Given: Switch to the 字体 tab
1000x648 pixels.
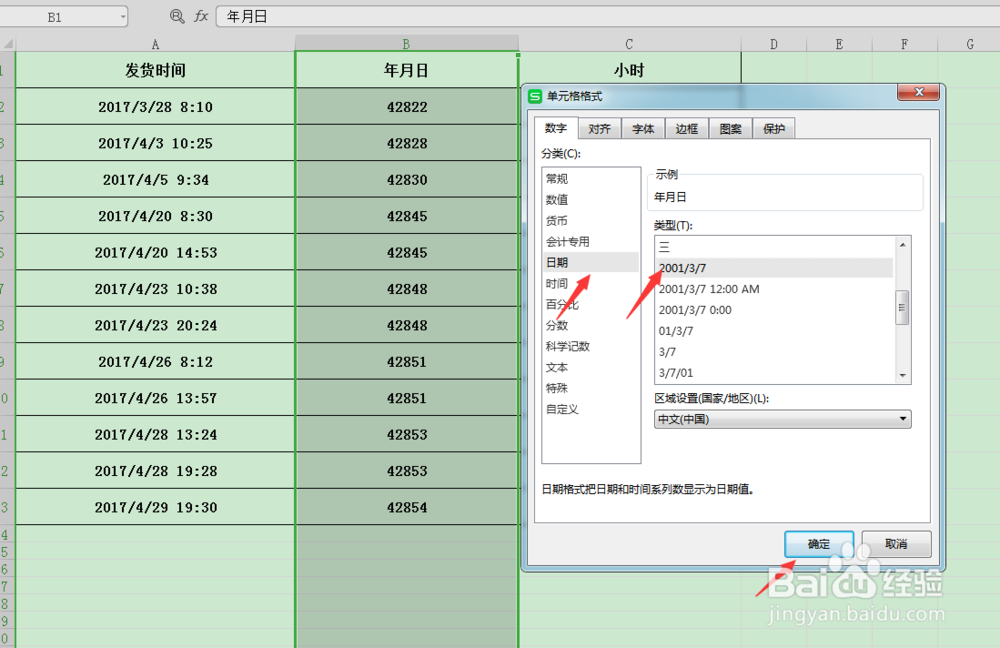Looking at the screenshot, I should 642,128.
